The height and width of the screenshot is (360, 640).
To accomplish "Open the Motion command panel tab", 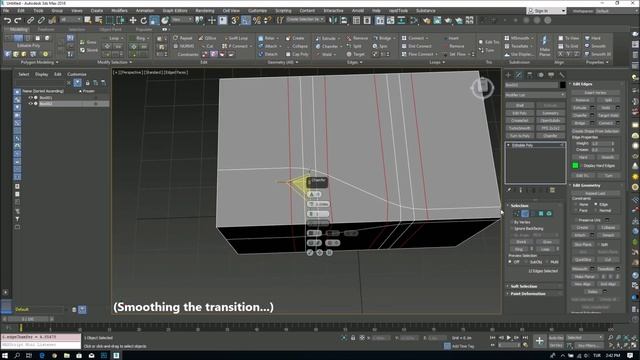I will pyautogui.click(x=540, y=75).
